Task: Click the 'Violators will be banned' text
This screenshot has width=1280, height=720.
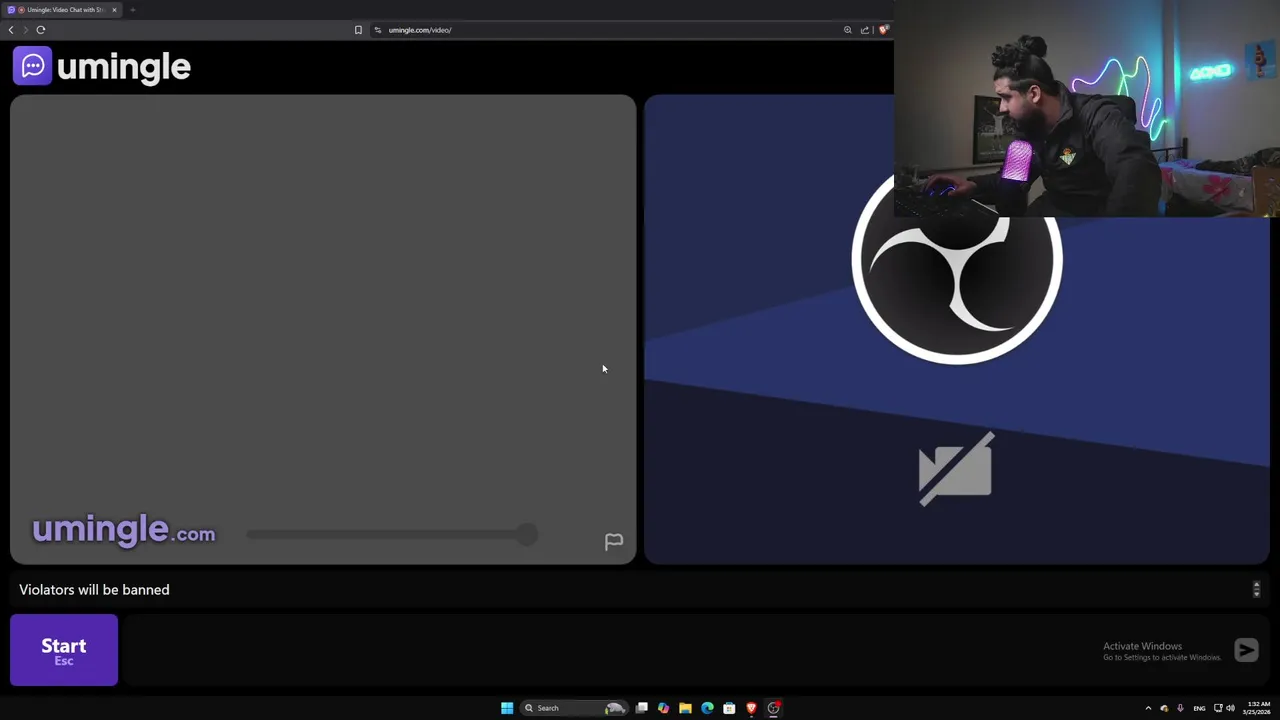Action: tap(94, 590)
